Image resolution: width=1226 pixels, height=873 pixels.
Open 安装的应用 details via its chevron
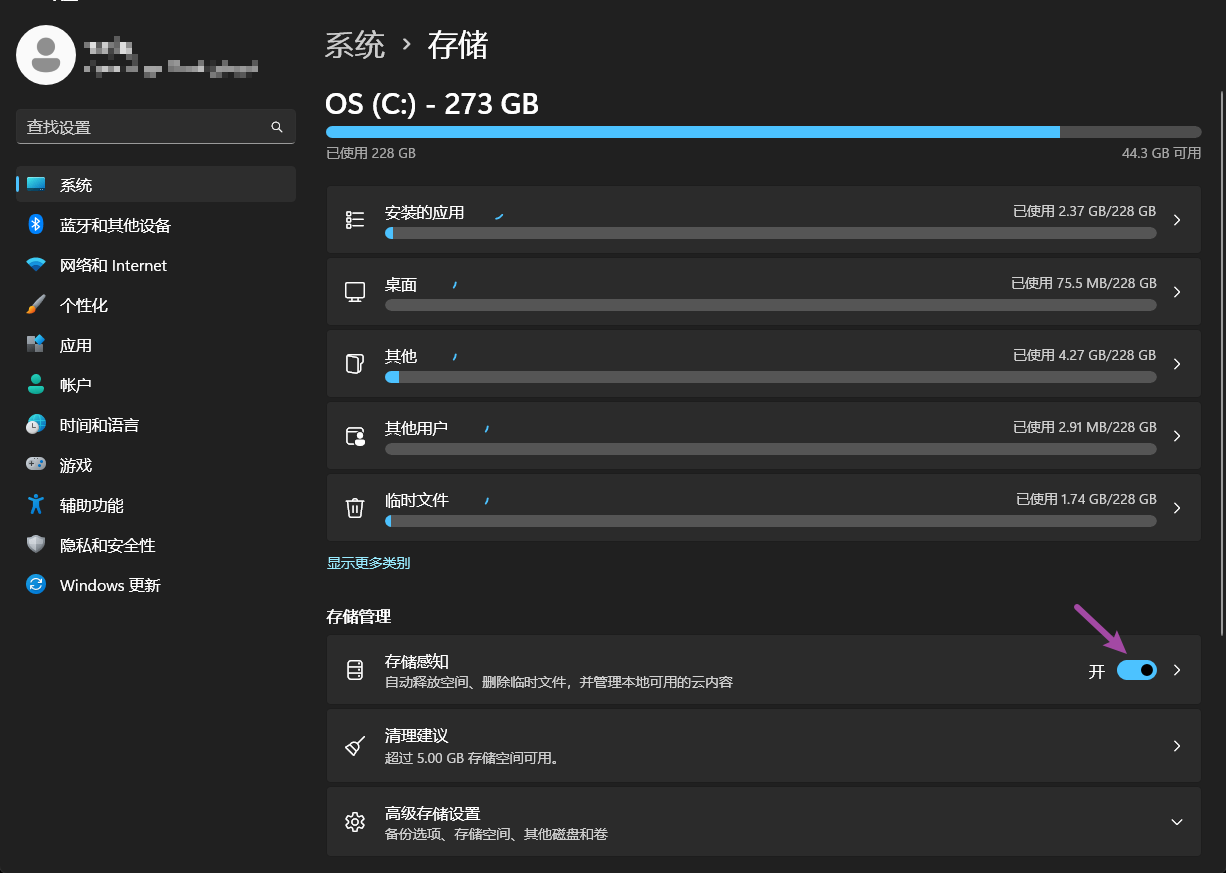pyautogui.click(x=1177, y=220)
